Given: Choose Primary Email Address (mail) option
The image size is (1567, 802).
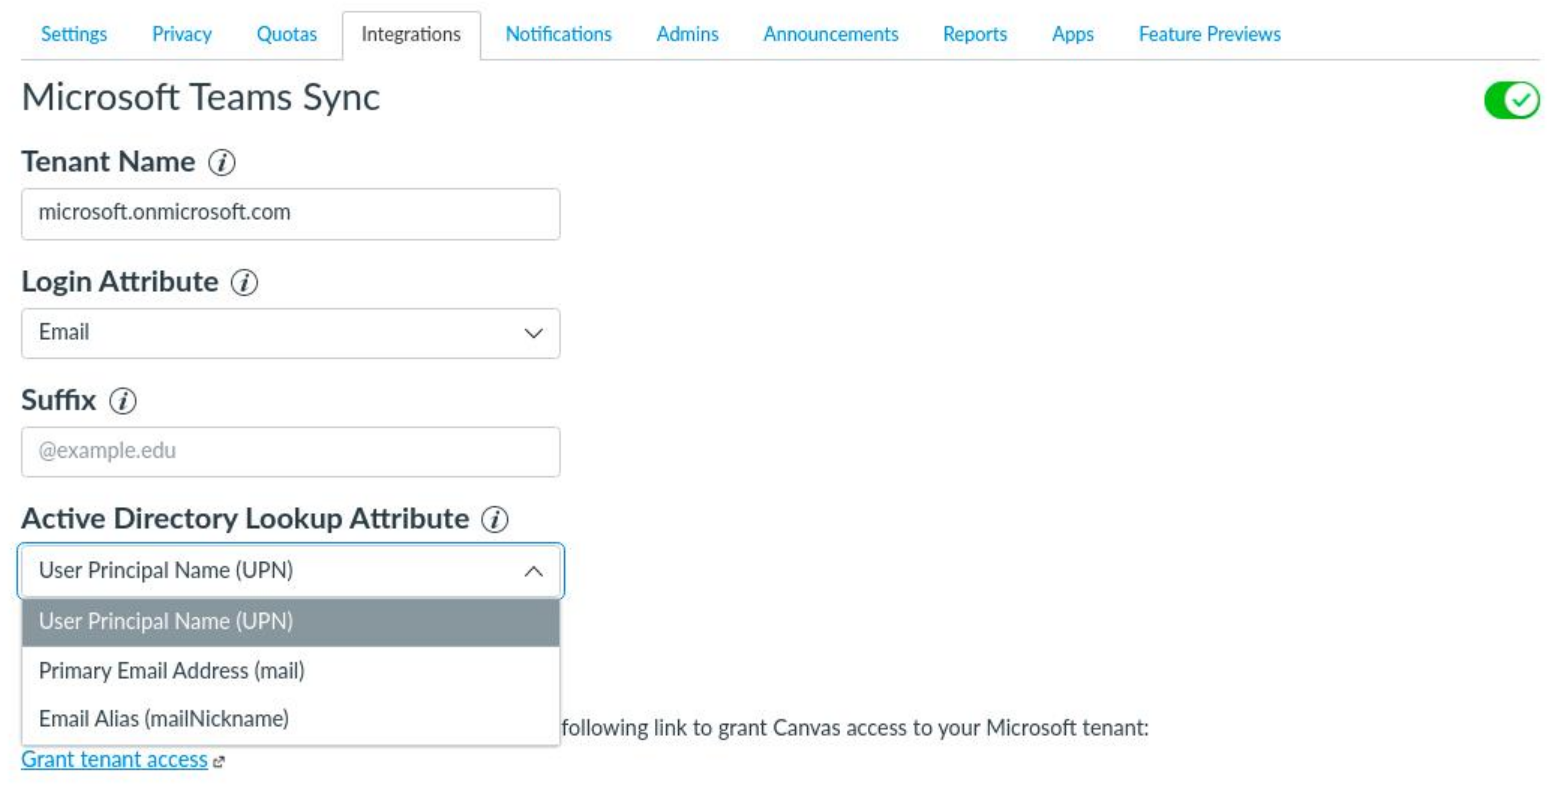Looking at the screenshot, I should 290,670.
